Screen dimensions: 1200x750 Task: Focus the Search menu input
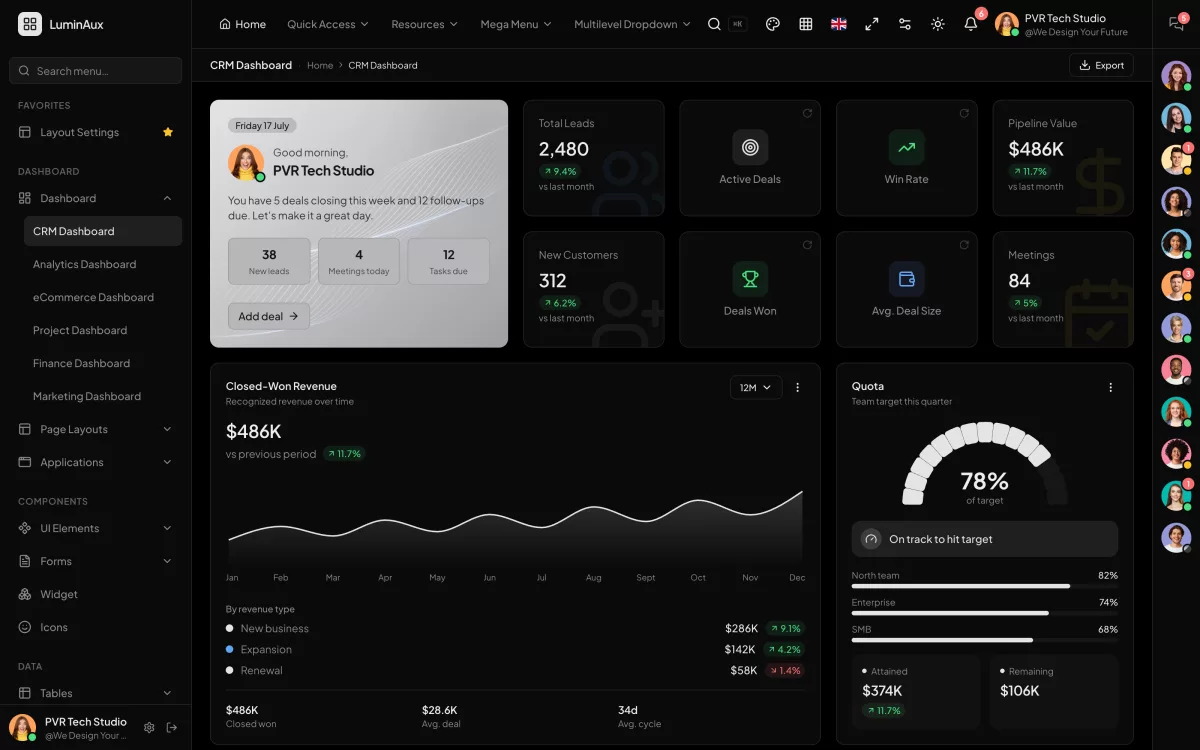pos(96,71)
